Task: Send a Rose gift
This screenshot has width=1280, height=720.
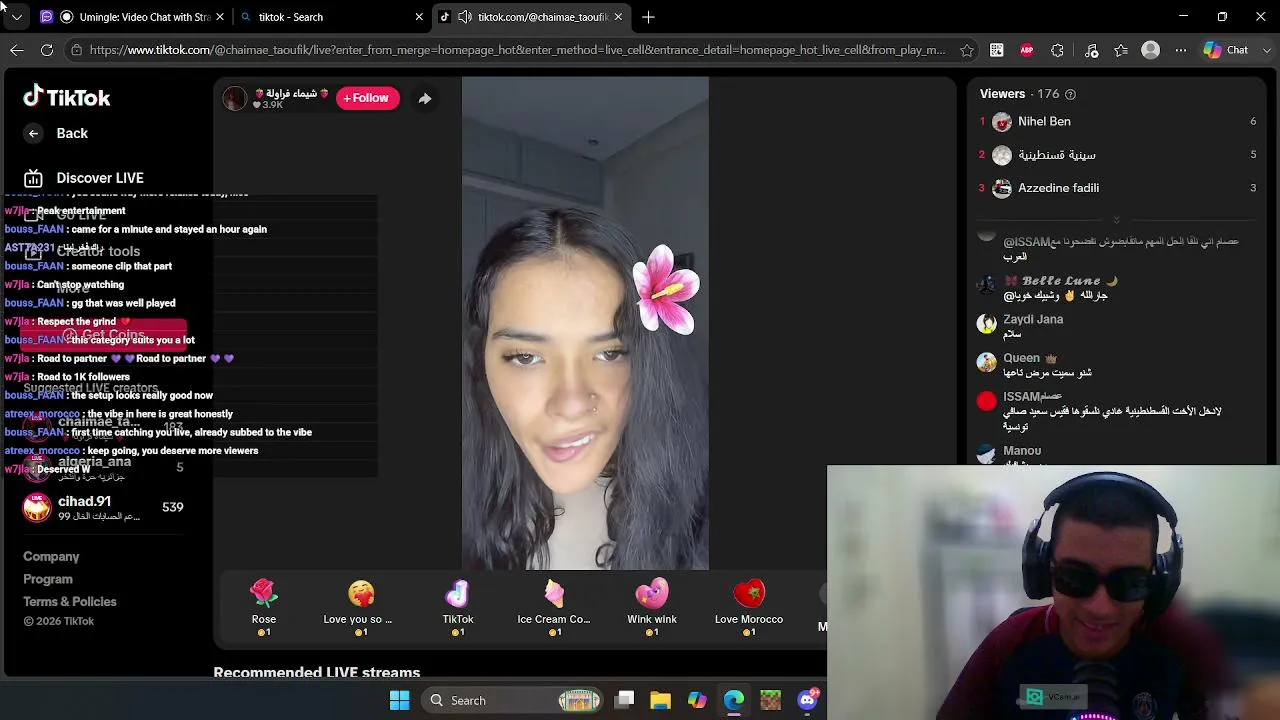Action: pyautogui.click(x=264, y=607)
